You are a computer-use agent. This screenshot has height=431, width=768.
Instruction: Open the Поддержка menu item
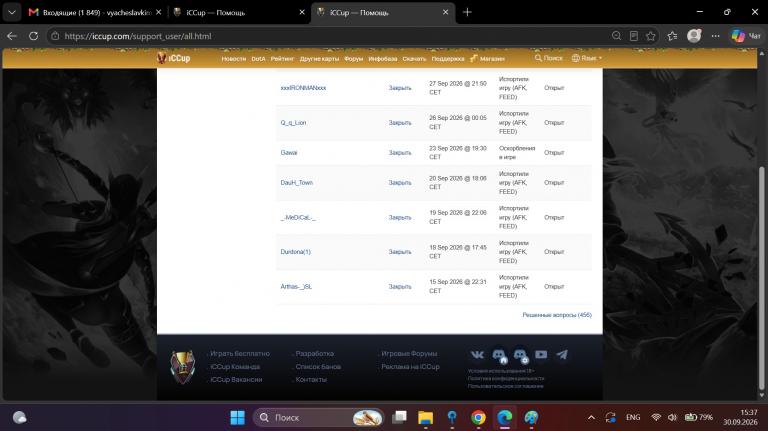coord(448,59)
